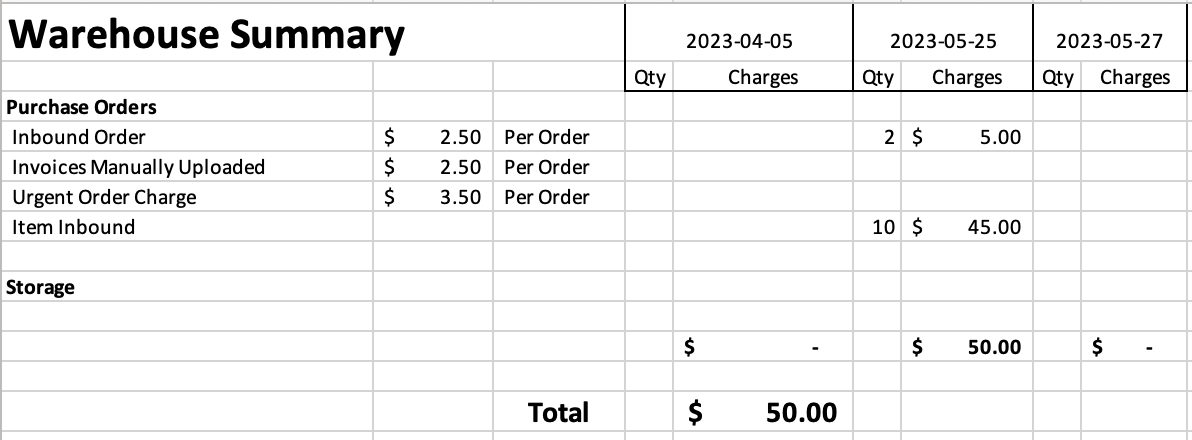Select the Invoices Manually Uploaded cell
This screenshot has width=1192, height=440.
pyautogui.click(x=138, y=167)
